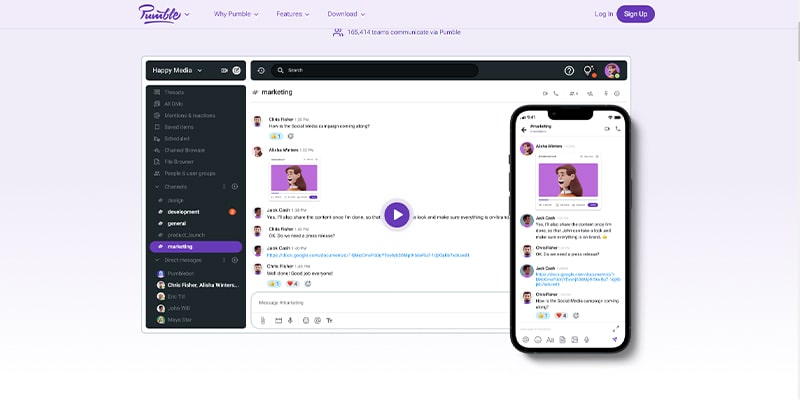Click the attach file paperclip icon

(x=263, y=320)
